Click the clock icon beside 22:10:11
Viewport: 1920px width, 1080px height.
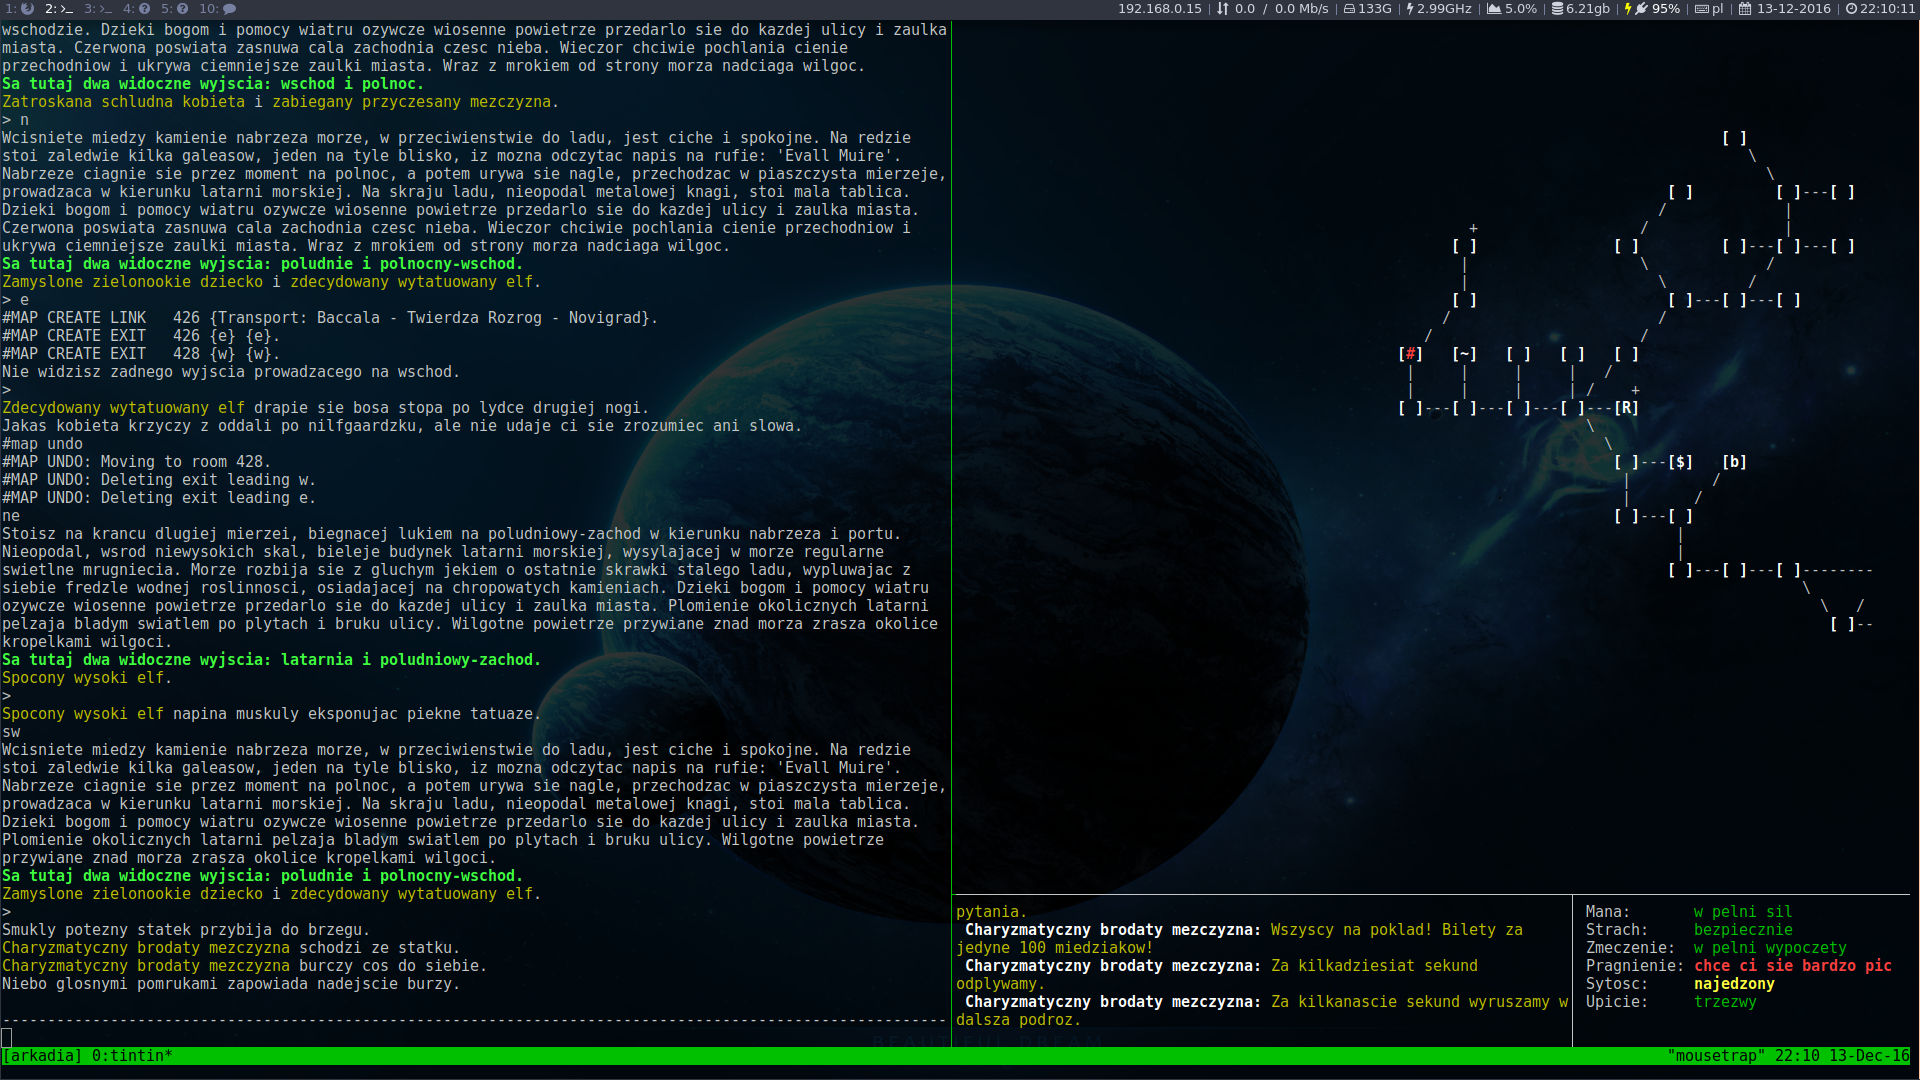point(1851,9)
